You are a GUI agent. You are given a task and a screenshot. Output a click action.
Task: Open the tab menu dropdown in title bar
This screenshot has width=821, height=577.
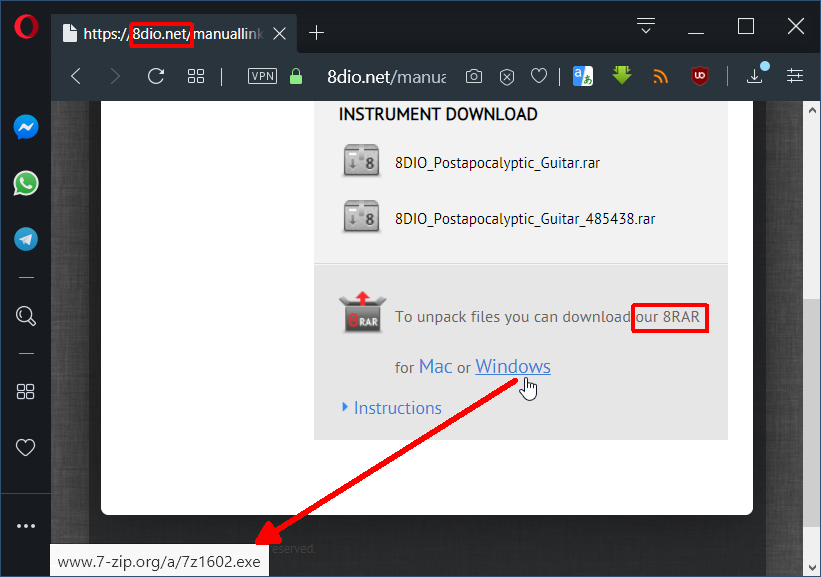646,25
